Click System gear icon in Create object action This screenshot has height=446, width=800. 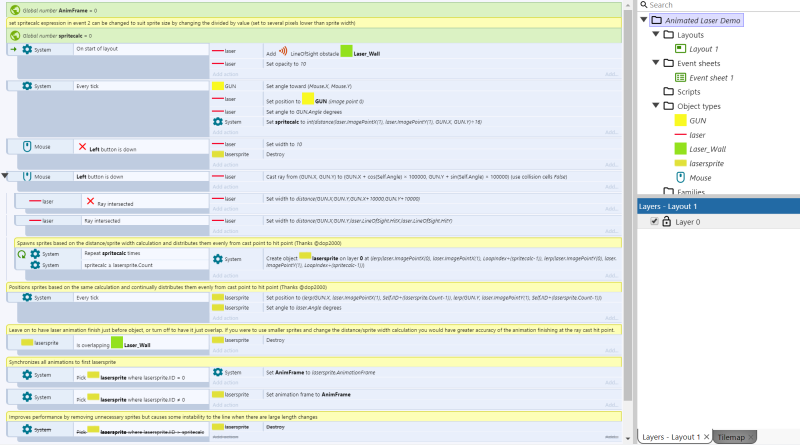coord(218,259)
